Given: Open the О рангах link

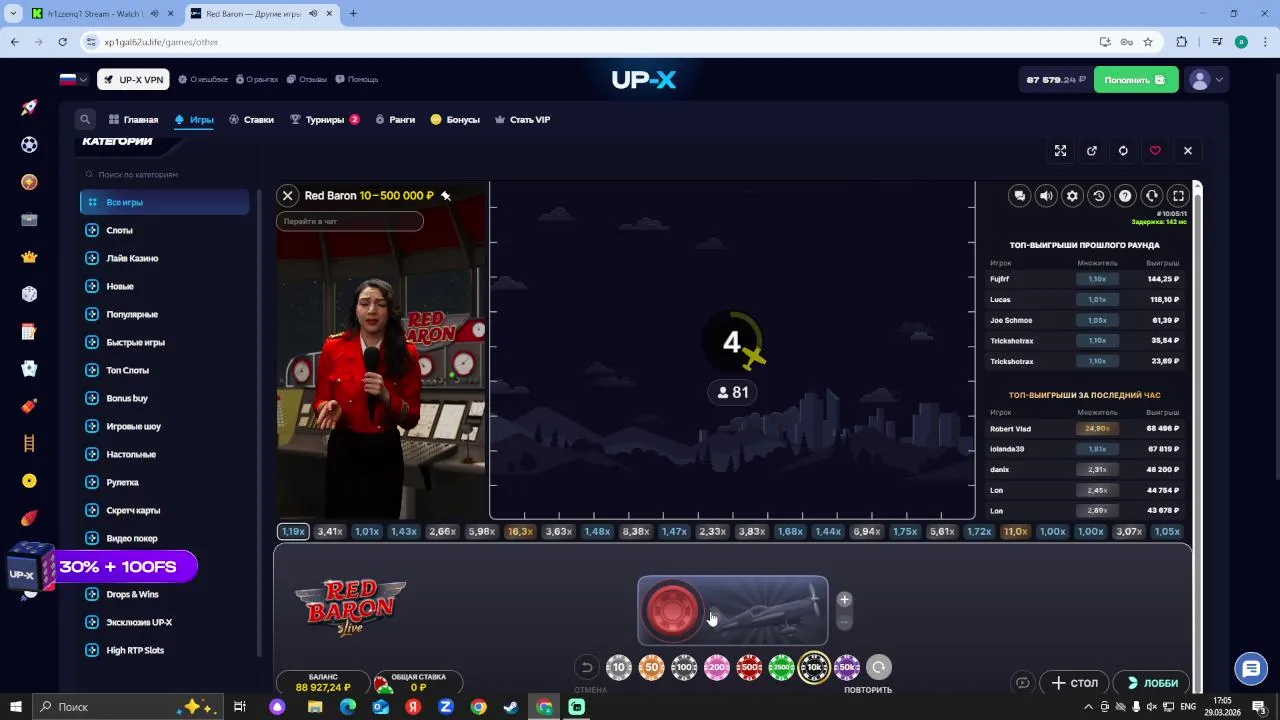Looking at the screenshot, I should click(x=256, y=80).
